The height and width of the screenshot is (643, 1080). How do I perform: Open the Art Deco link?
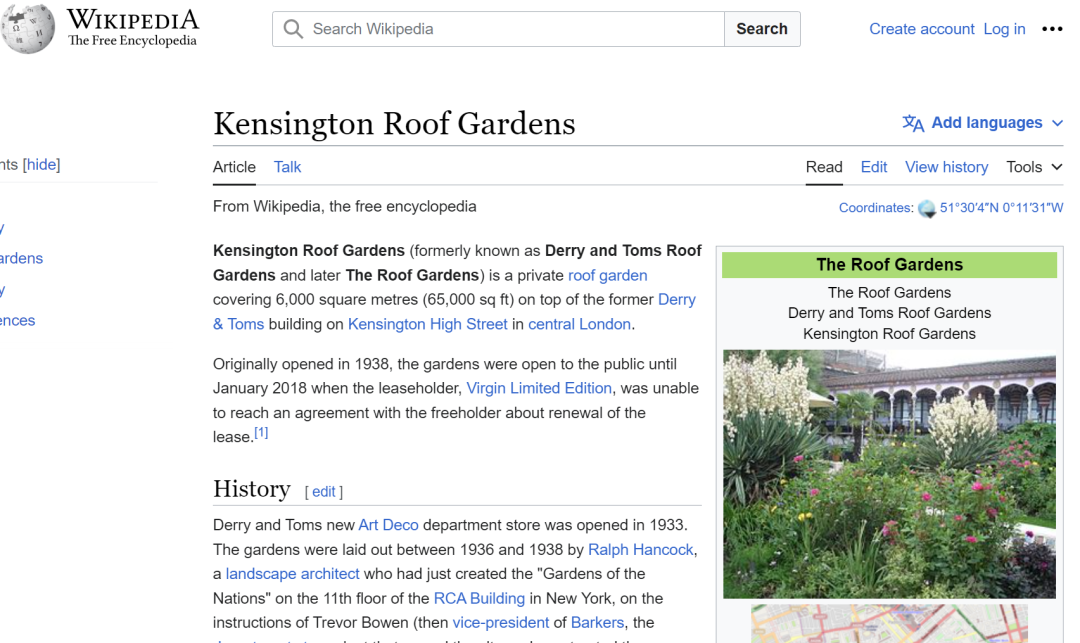point(388,525)
